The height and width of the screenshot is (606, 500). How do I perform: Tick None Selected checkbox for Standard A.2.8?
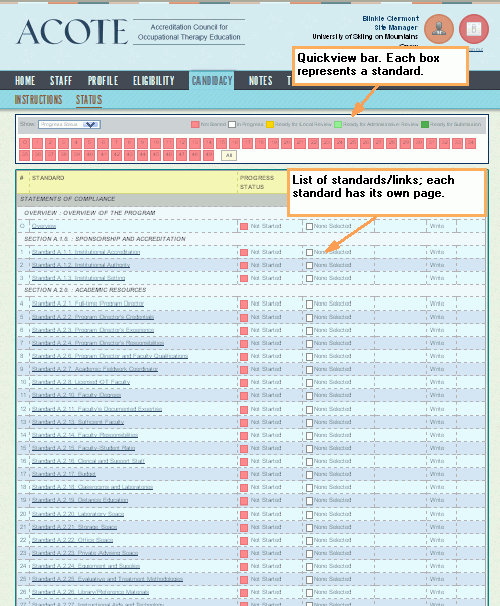310,383
